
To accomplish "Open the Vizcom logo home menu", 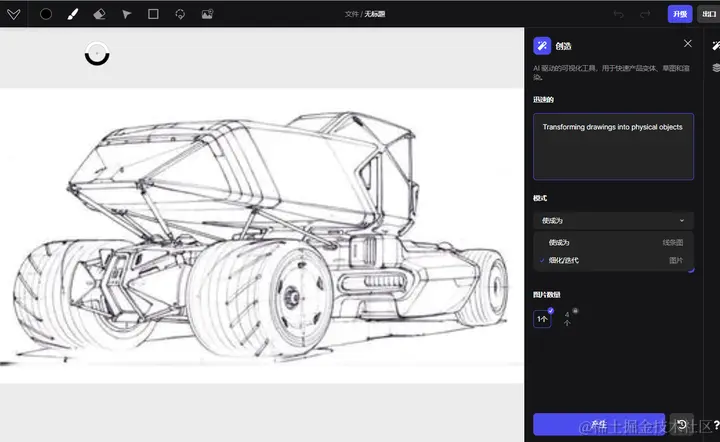I will 13,14.
